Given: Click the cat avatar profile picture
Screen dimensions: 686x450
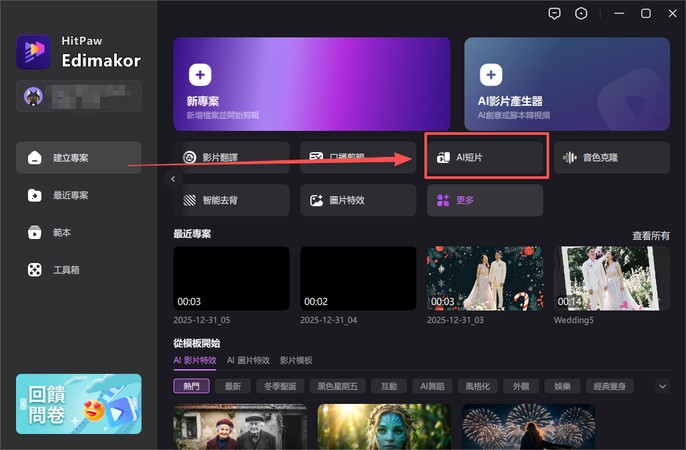Looking at the screenshot, I should click(x=34, y=96).
